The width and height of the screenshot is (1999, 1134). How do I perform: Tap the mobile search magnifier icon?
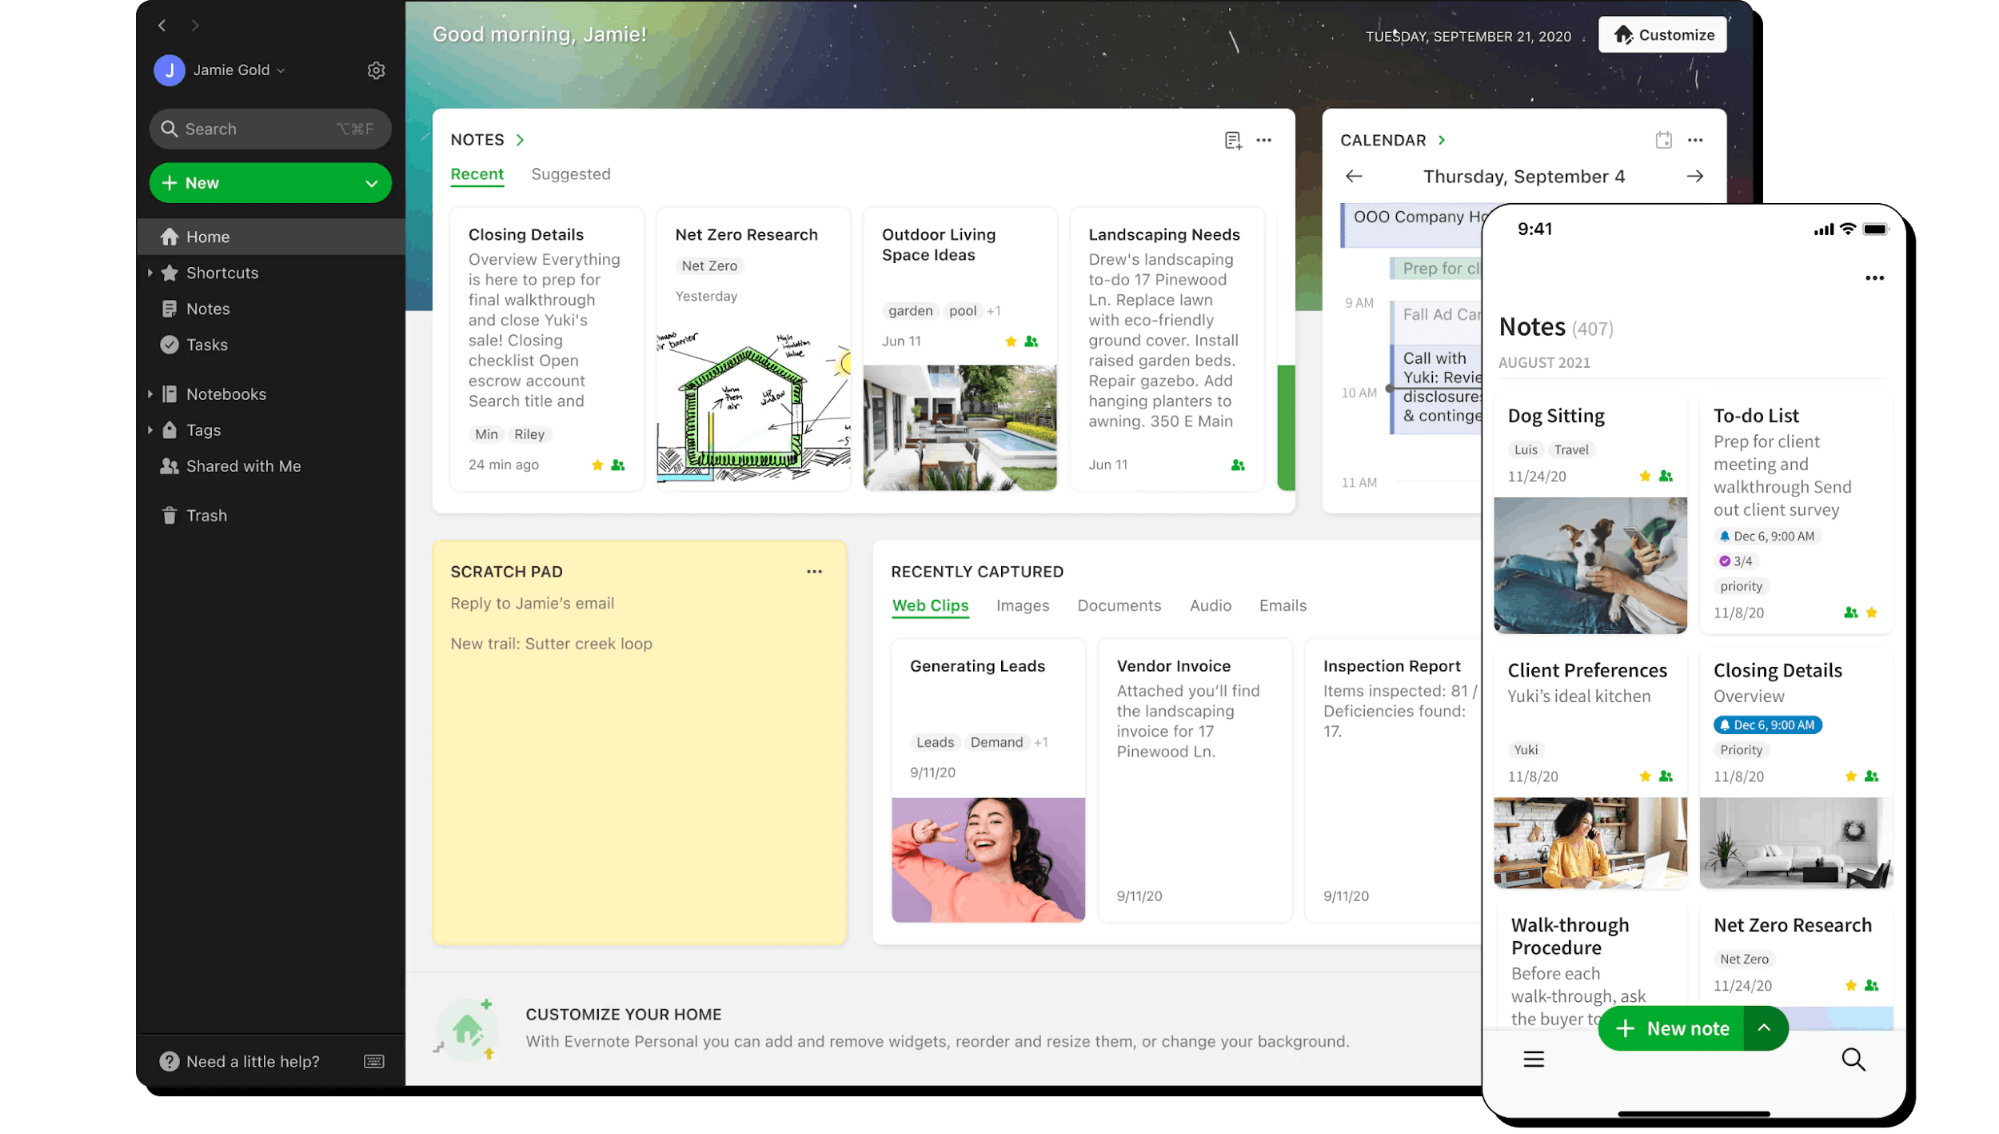(x=1853, y=1059)
